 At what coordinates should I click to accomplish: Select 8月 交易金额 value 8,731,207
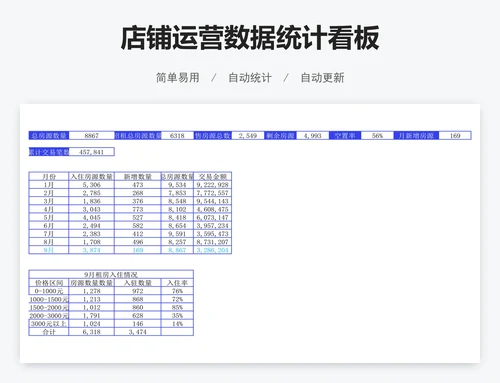213,242
